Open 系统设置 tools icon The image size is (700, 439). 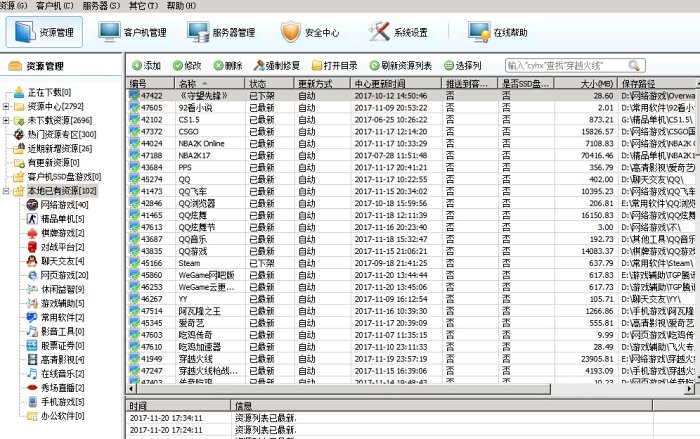click(x=378, y=32)
